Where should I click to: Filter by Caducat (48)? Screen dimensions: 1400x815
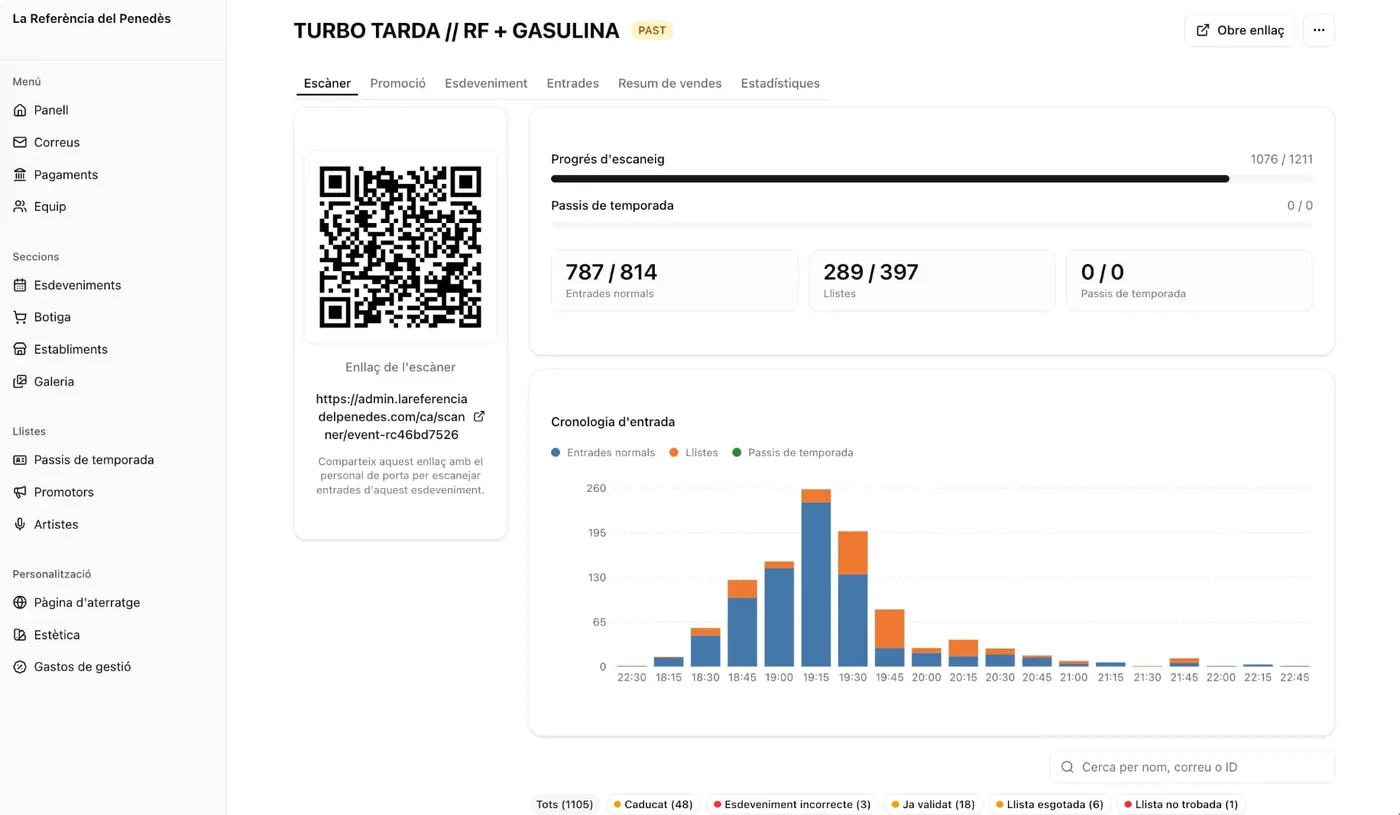point(653,804)
